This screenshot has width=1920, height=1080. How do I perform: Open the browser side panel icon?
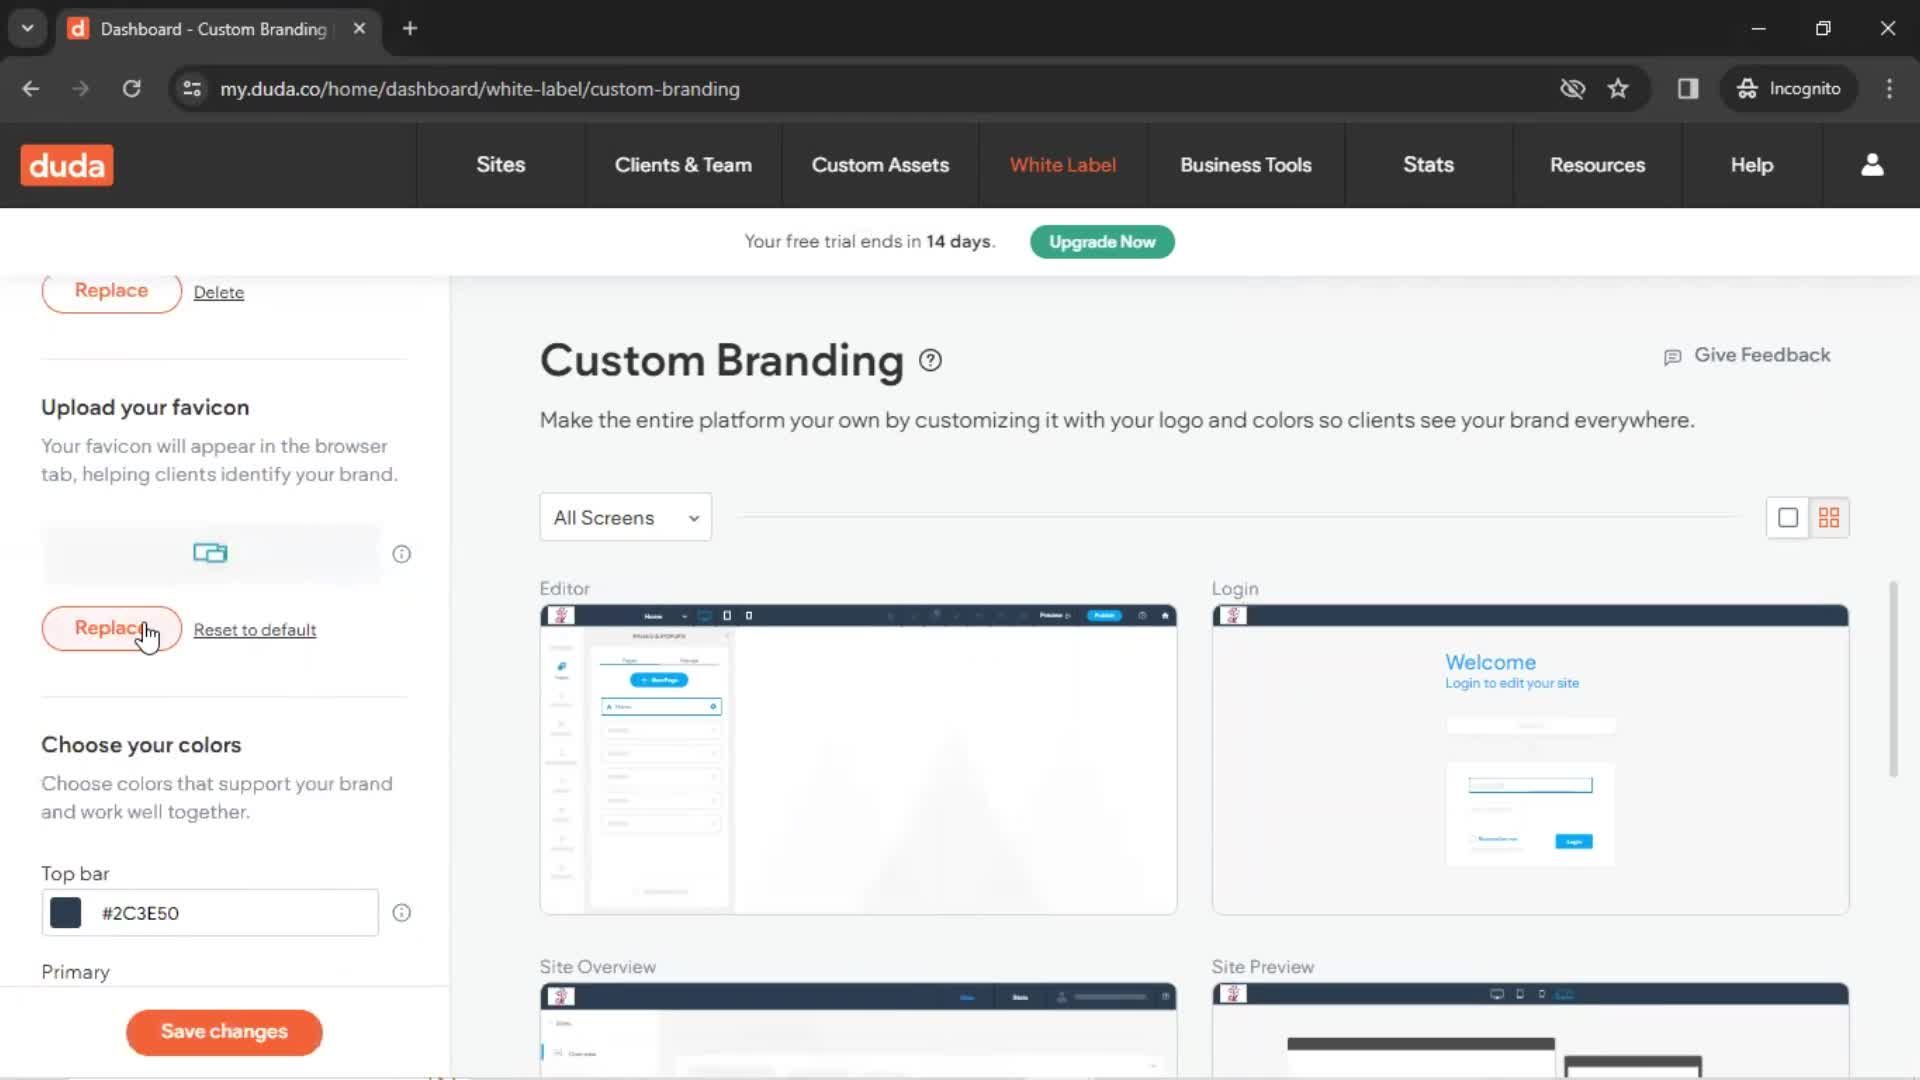1688,89
